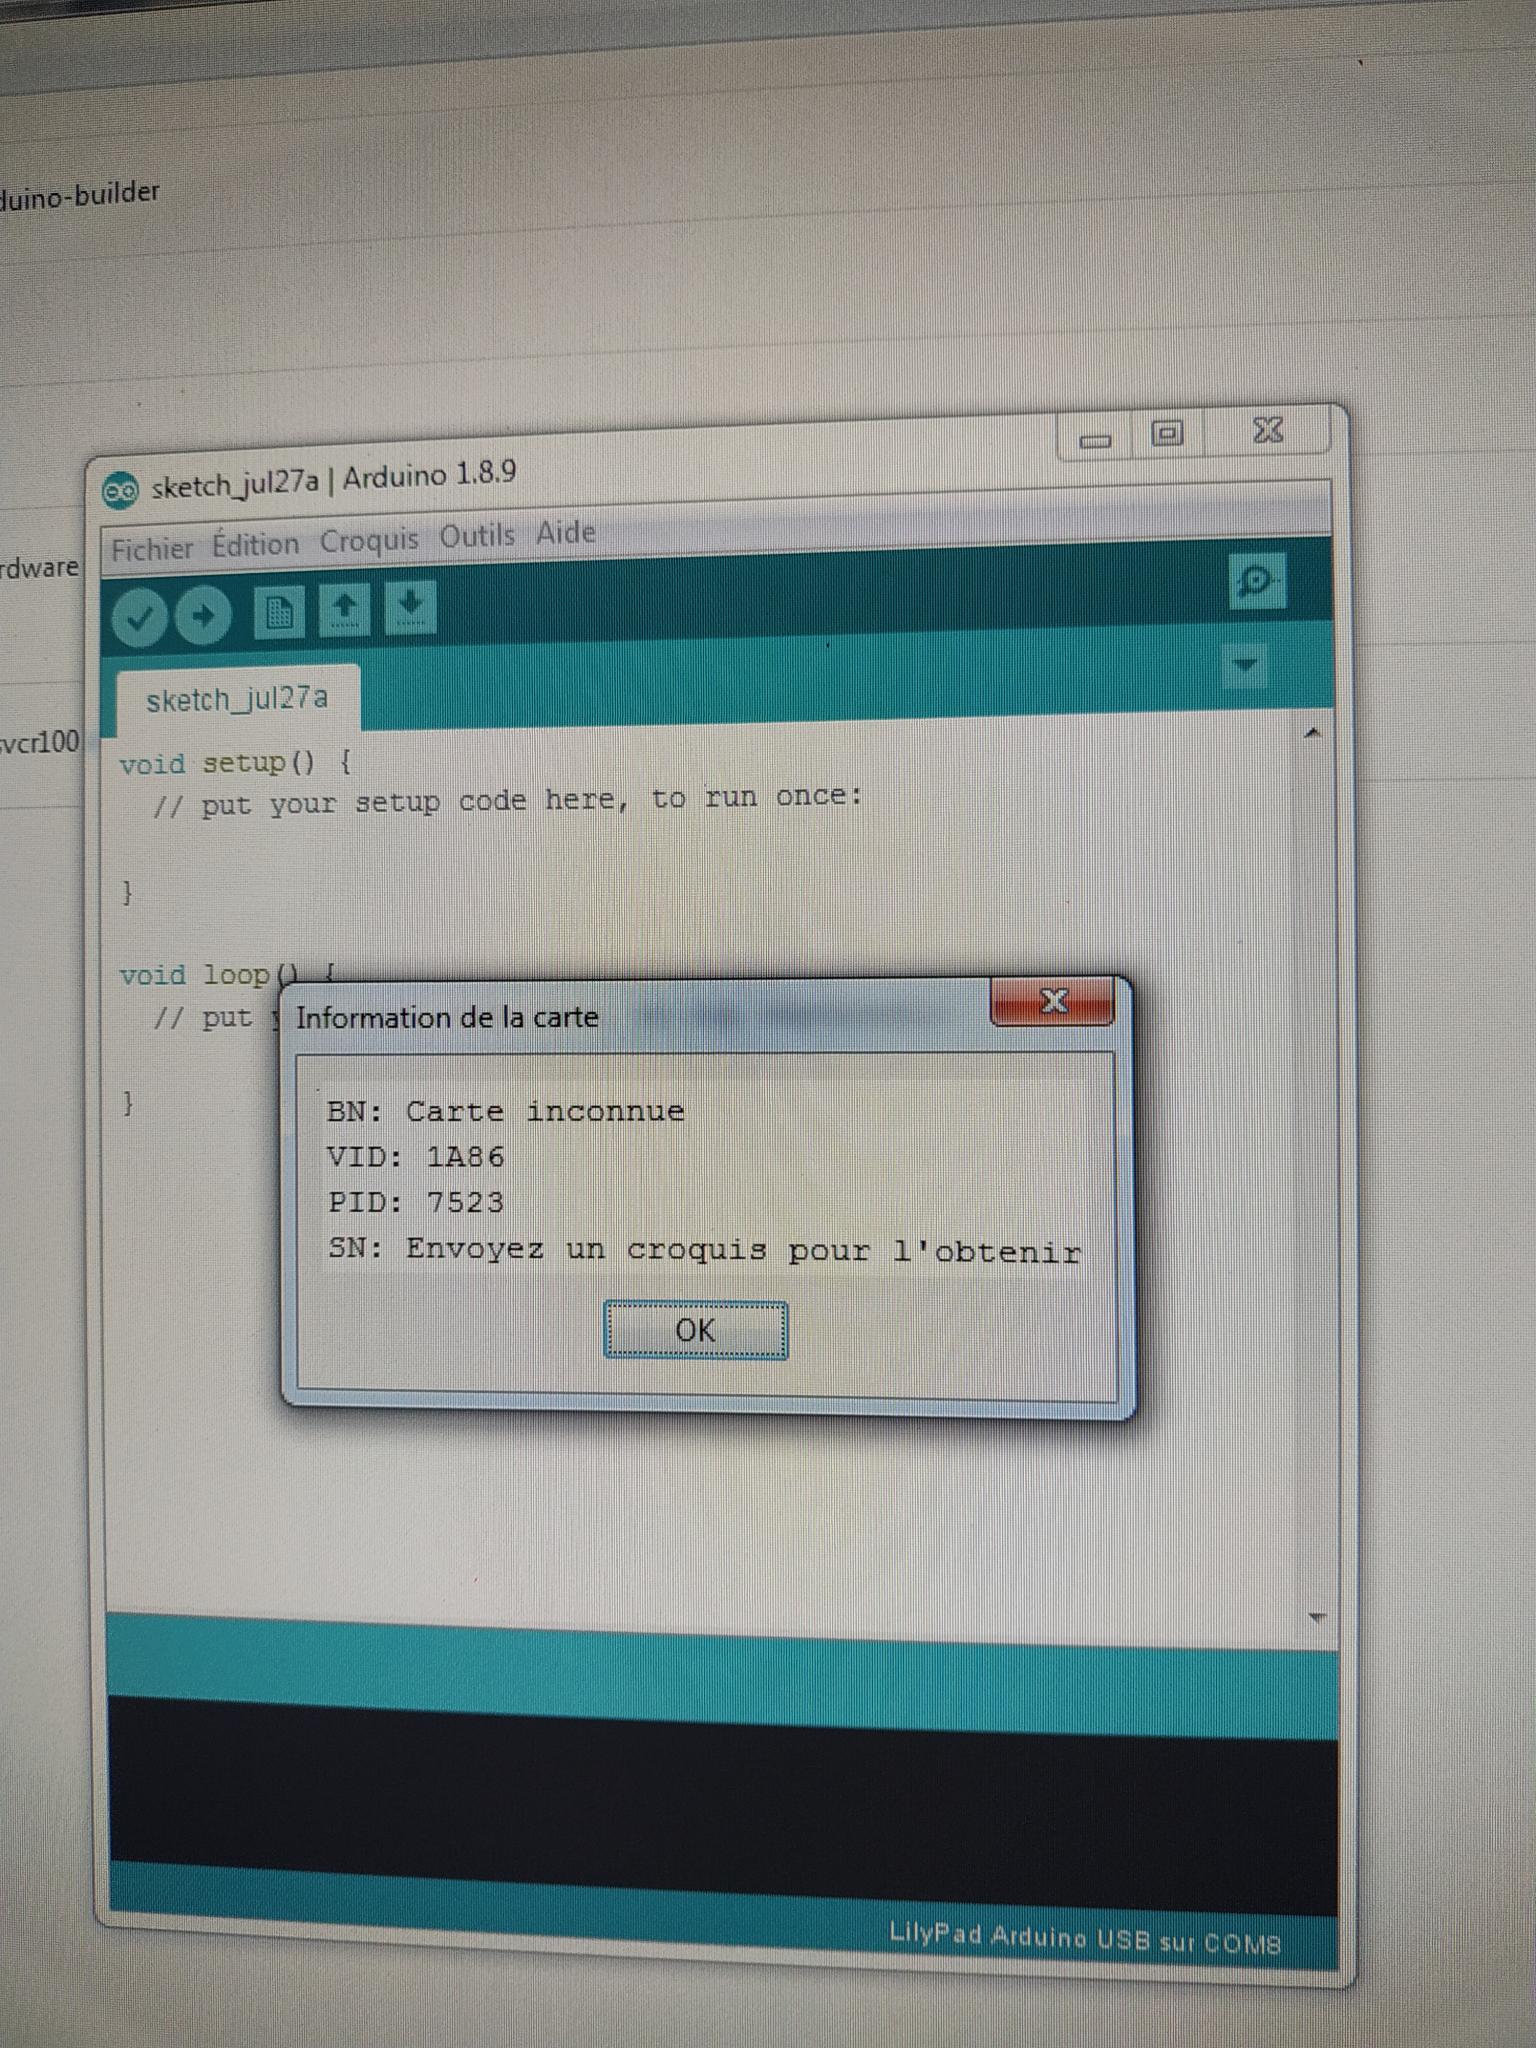
Task: Click the Arduino logo icon in title bar
Action: pyautogui.click(x=120, y=490)
